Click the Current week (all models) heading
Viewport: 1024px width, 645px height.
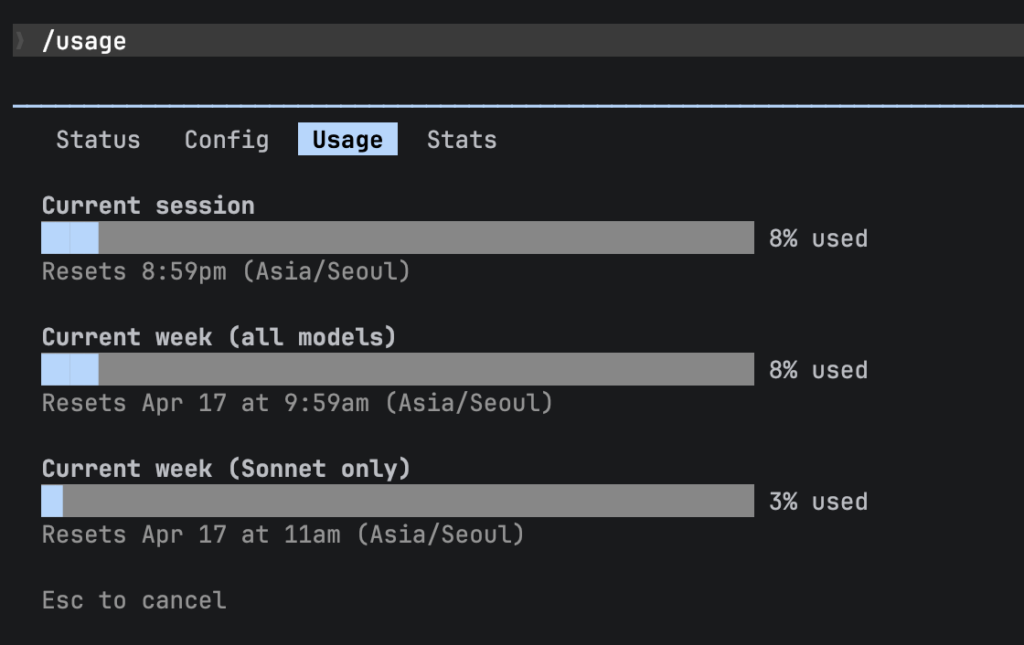click(x=219, y=338)
